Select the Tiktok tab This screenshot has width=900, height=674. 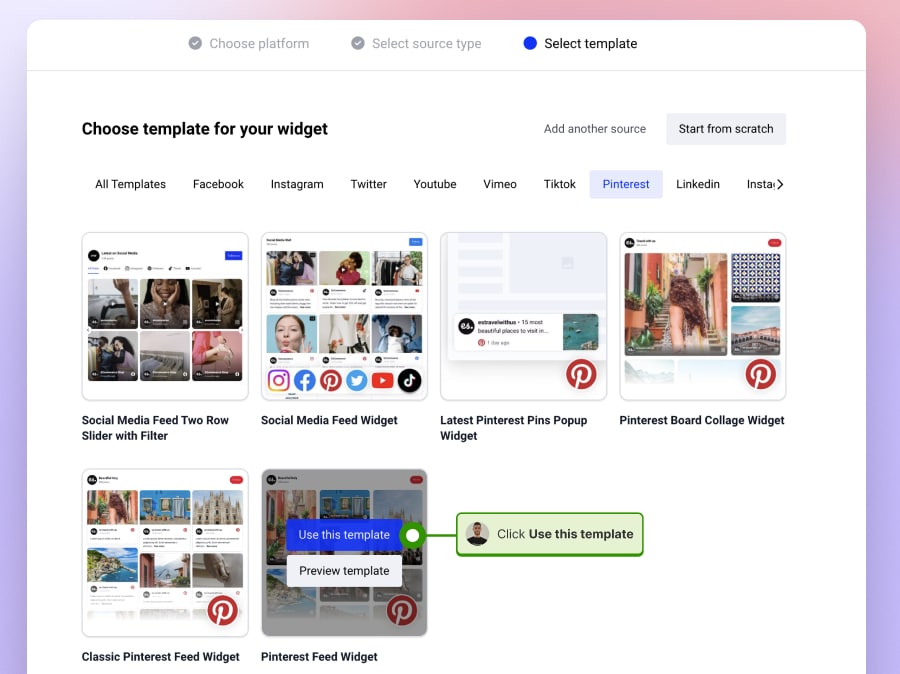coord(559,184)
